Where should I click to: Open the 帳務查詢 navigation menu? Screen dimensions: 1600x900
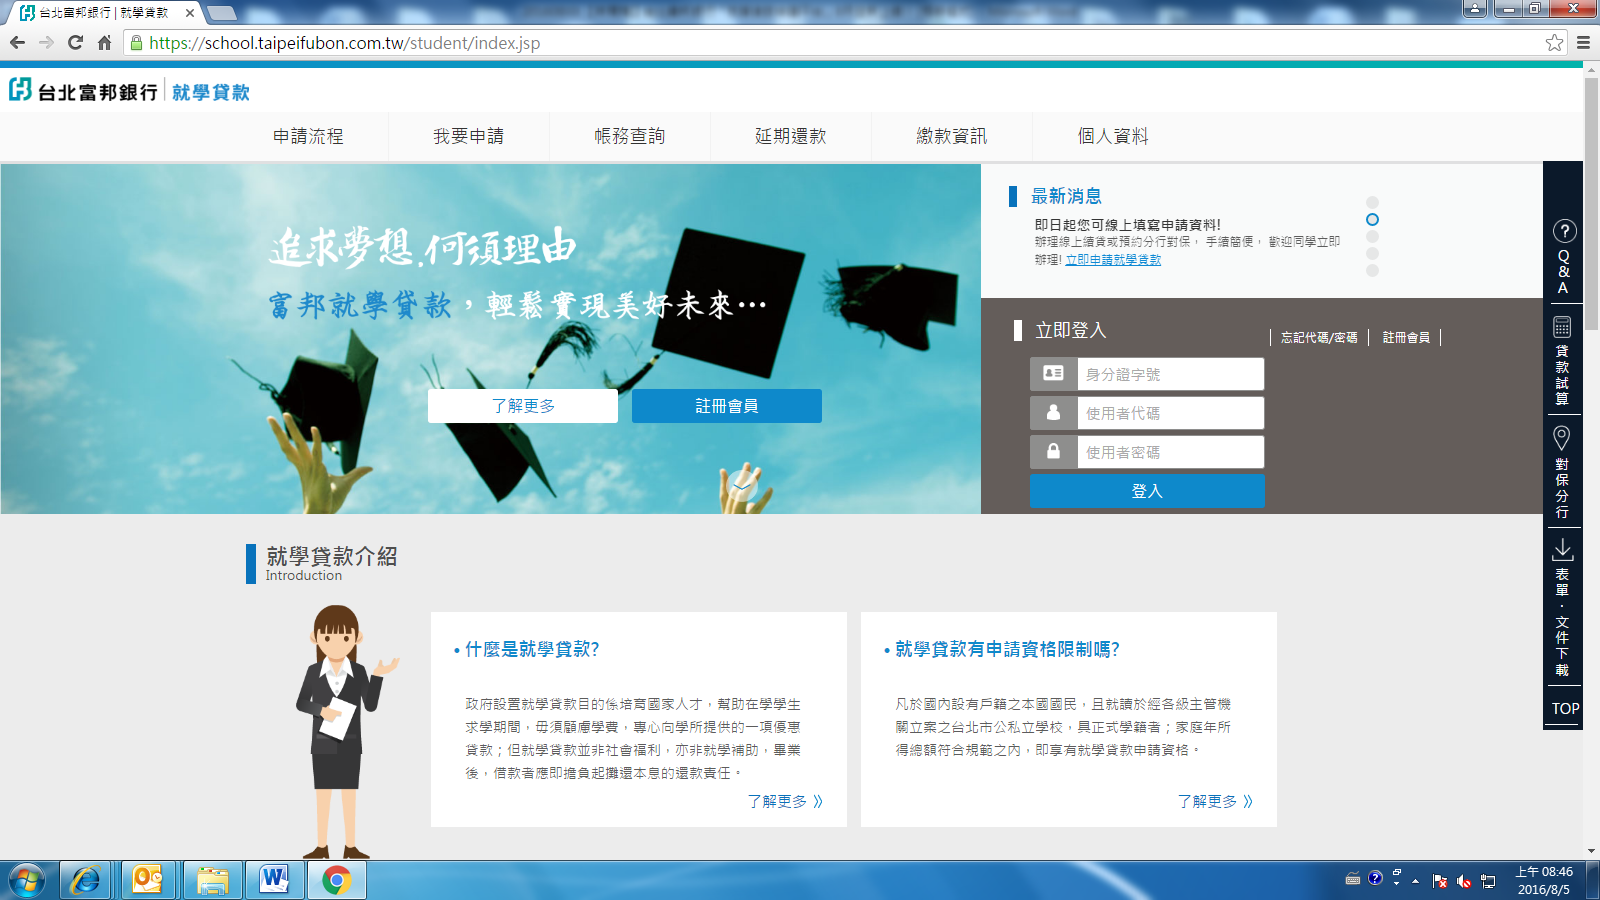point(630,136)
